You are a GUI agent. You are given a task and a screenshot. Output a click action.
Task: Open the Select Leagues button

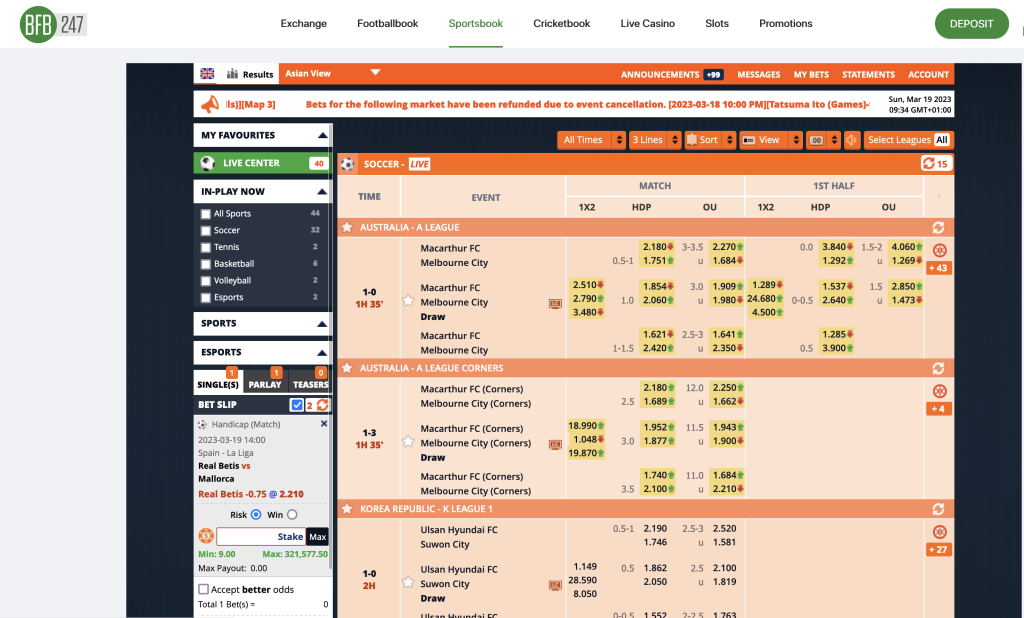(x=908, y=140)
